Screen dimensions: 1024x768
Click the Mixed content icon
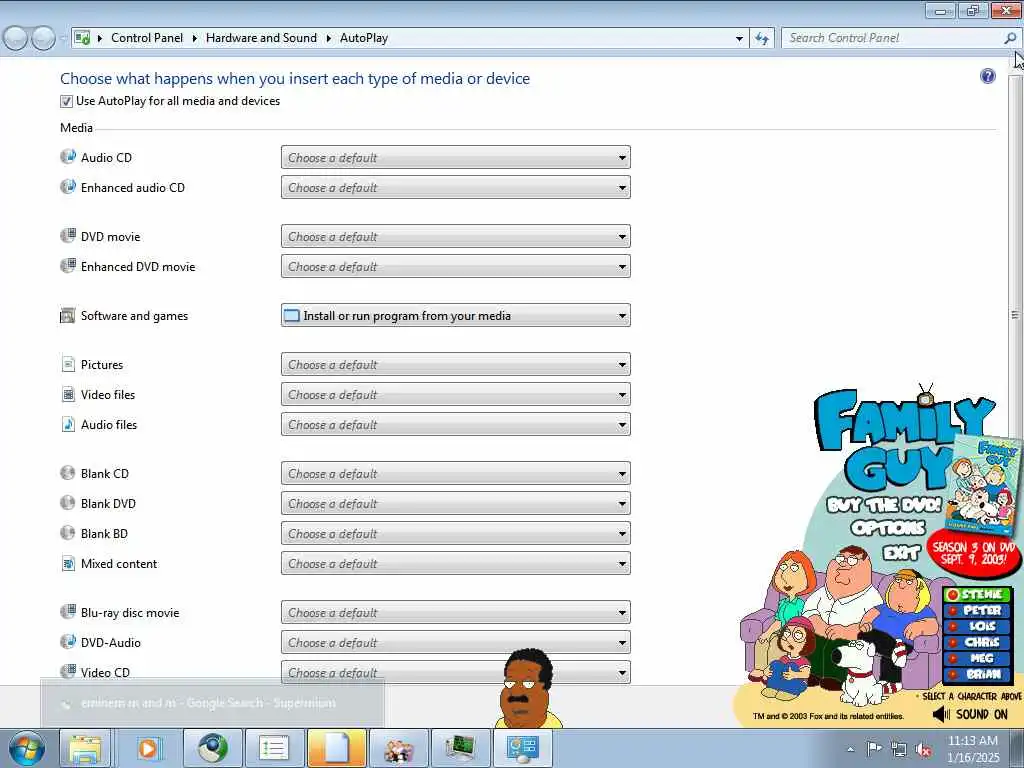click(68, 563)
